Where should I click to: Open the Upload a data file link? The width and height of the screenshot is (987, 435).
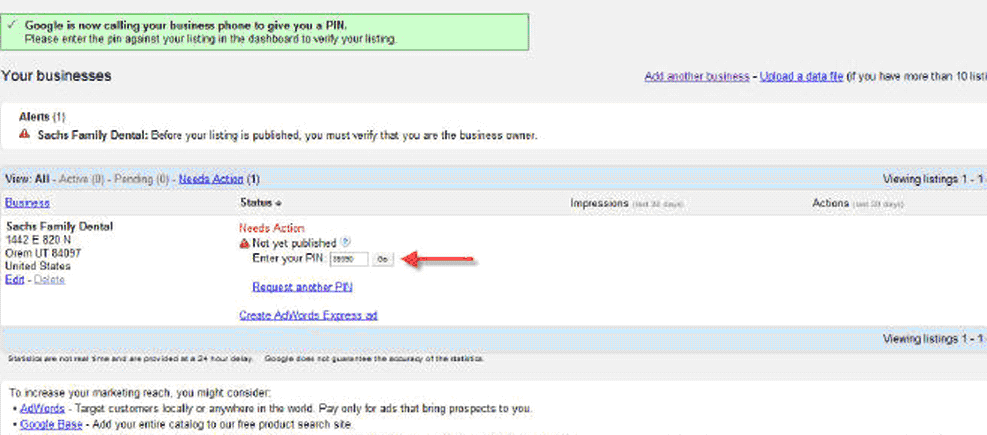click(x=801, y=77)
